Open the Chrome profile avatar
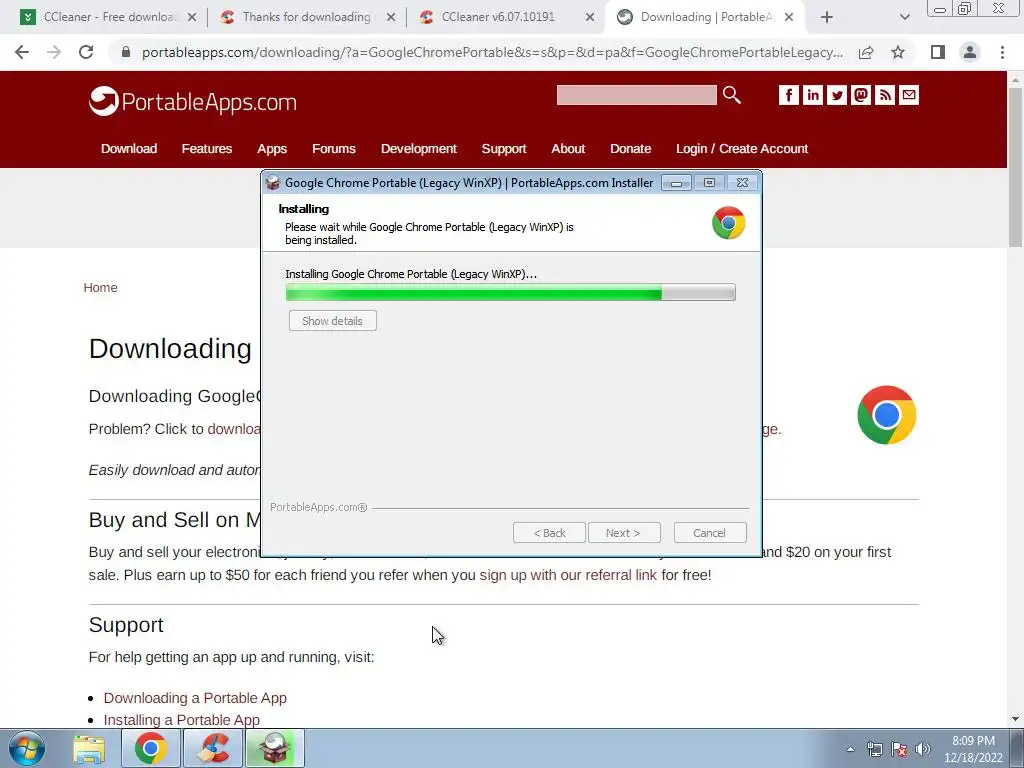 point(970,52)
